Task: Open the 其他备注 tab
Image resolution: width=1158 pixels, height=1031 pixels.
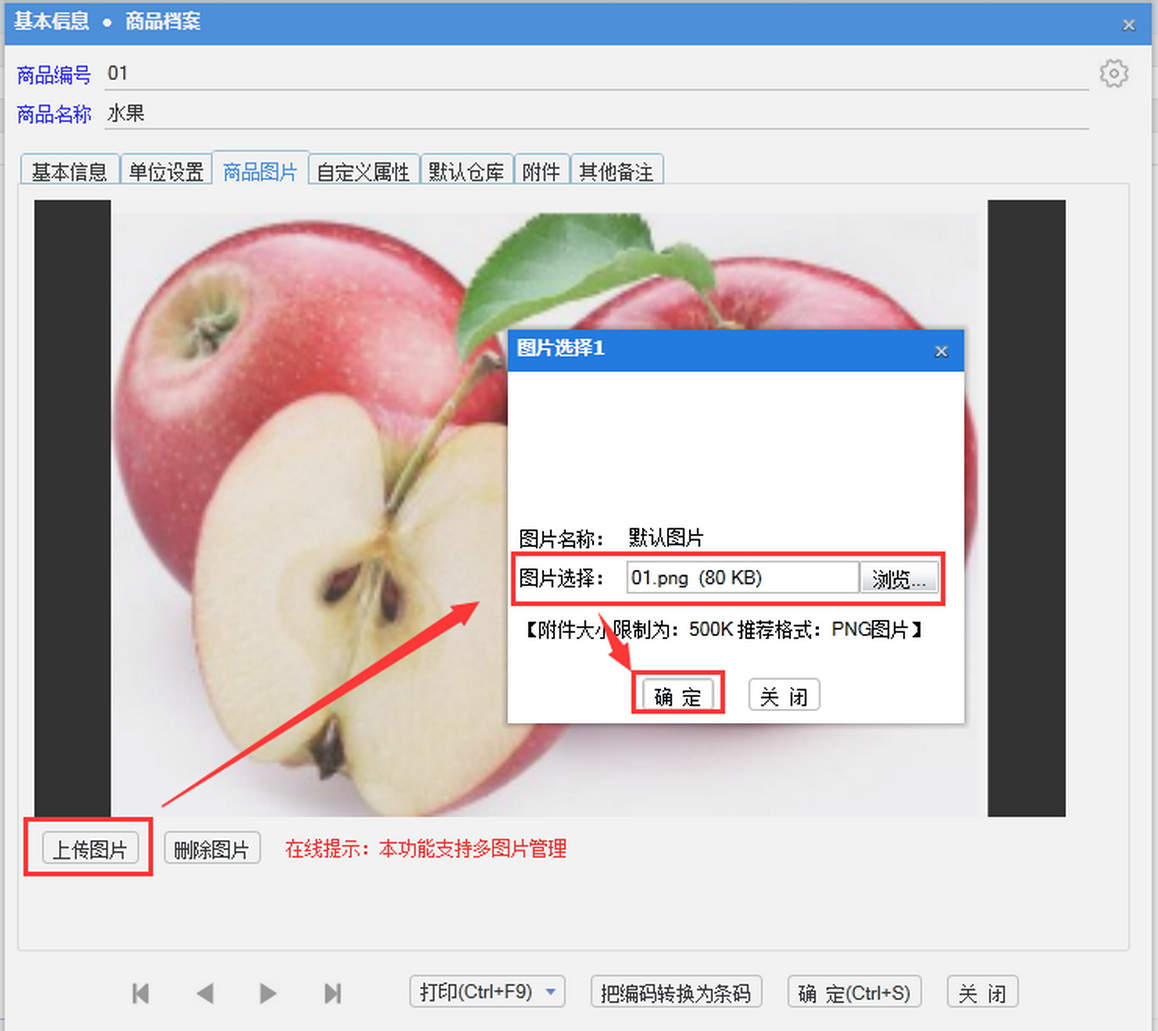Action: pyautogui.click(x=616, y=172)
